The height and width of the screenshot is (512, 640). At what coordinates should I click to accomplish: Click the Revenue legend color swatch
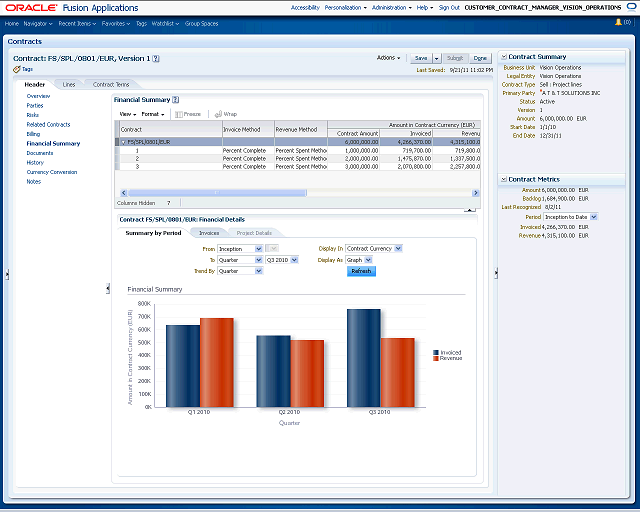tap(436, 358)
